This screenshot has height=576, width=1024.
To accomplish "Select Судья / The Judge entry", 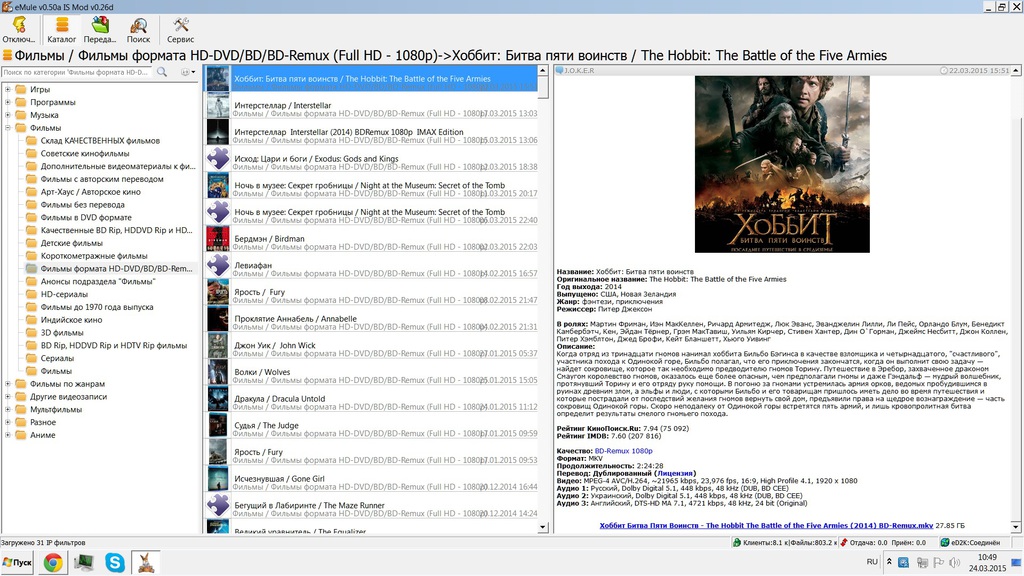I will (371, 426).
